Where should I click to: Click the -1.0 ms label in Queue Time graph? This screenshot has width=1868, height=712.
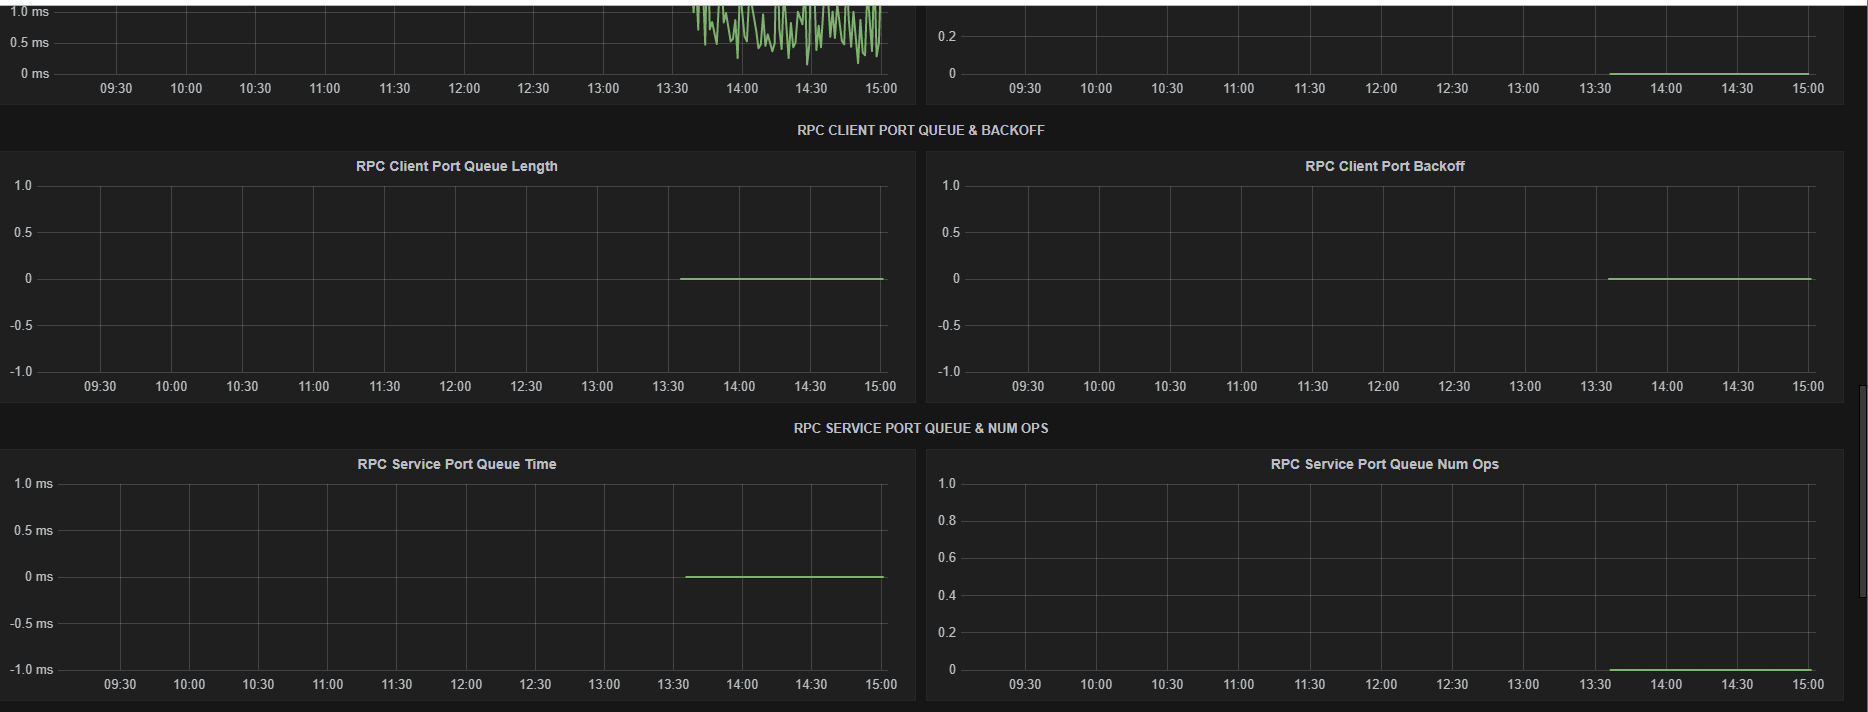[x=31, y=670]
